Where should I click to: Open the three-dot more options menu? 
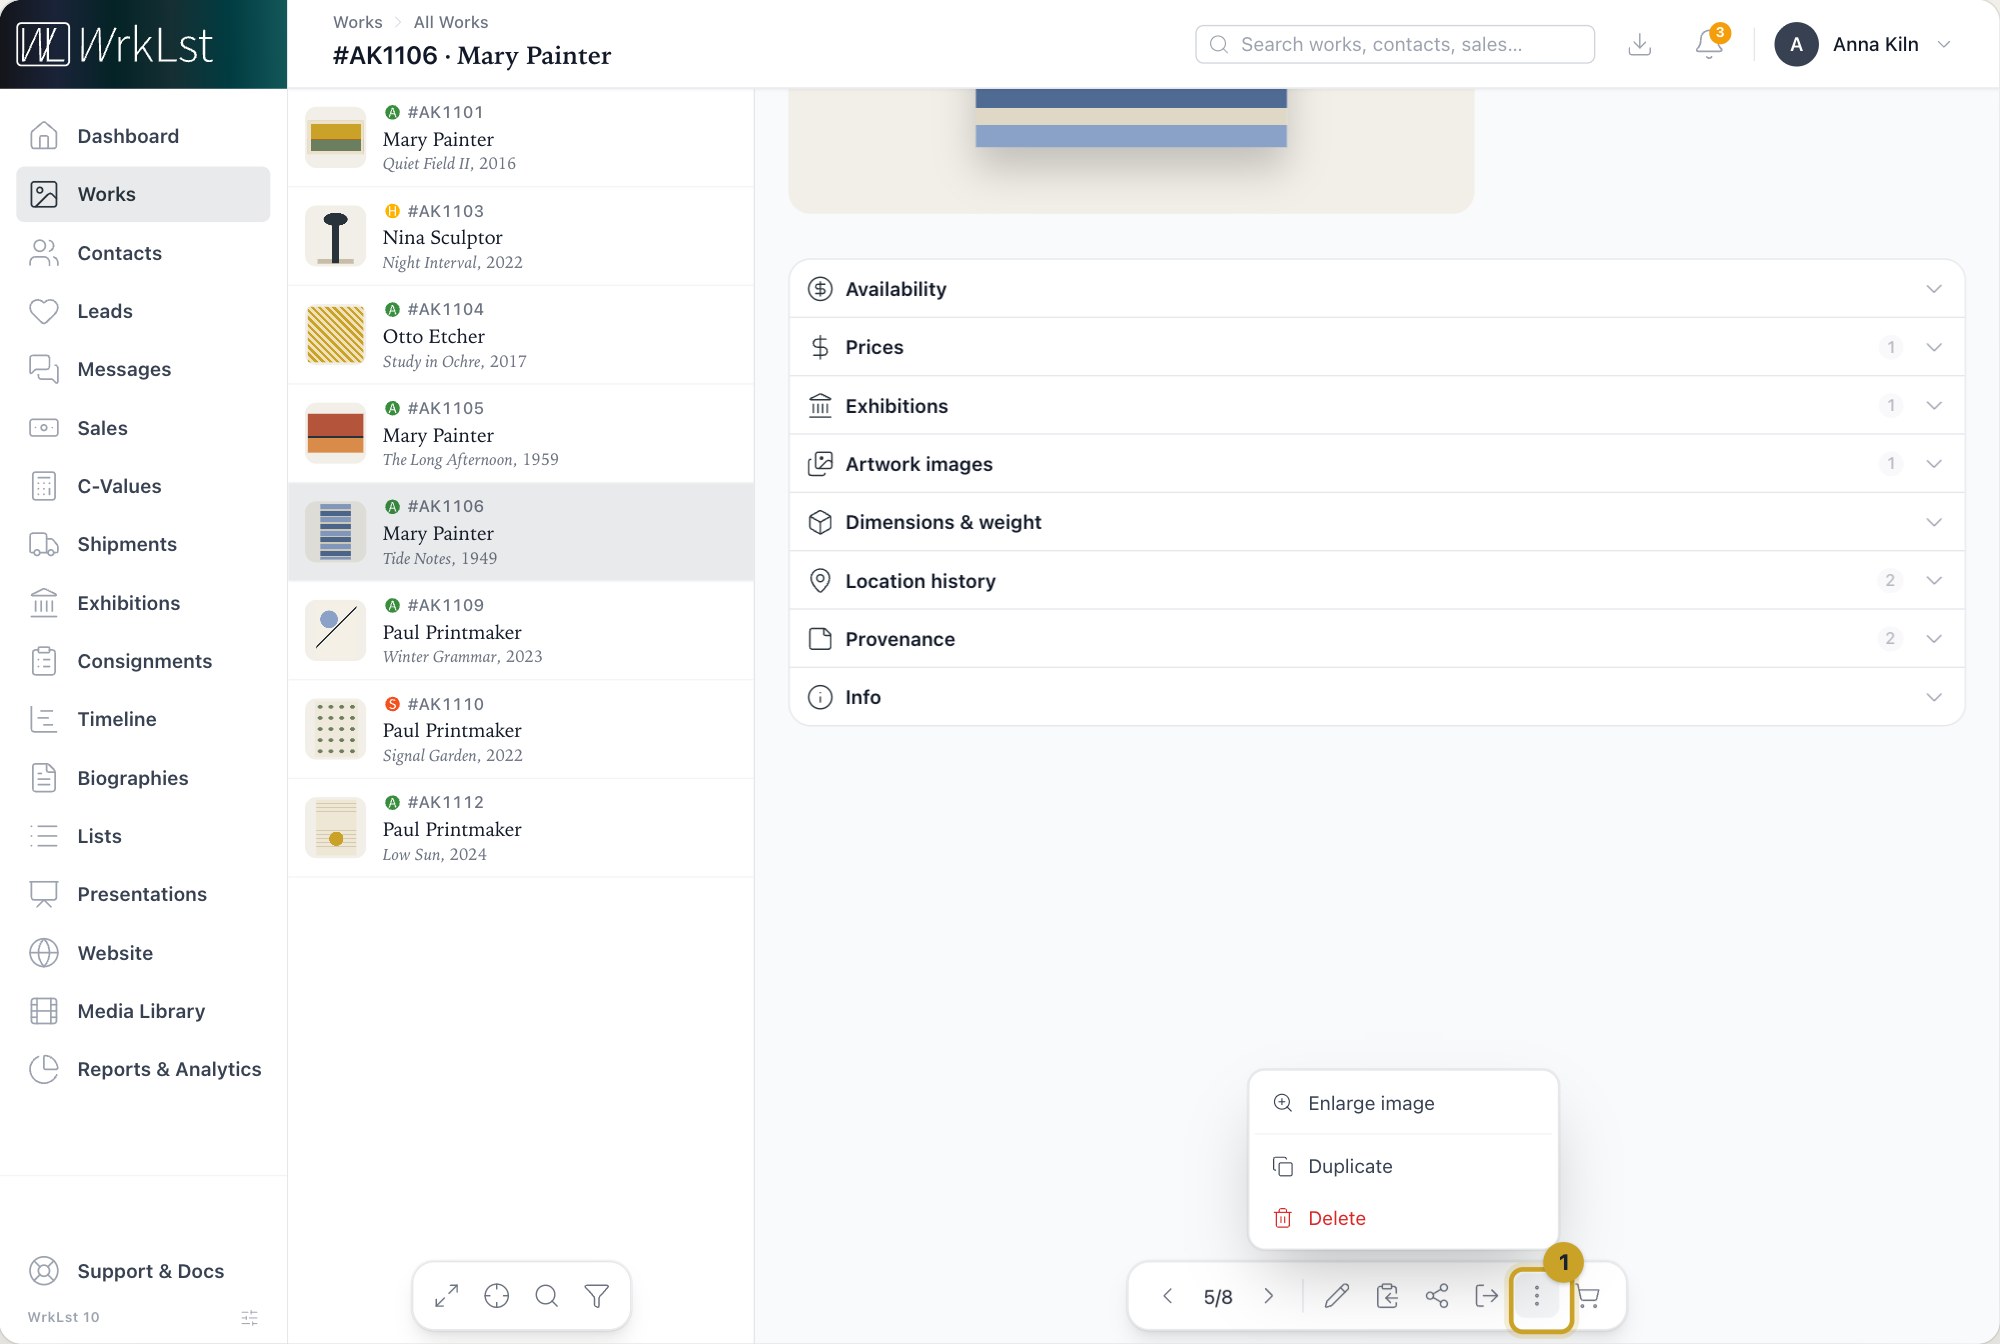tap(1537, 1296)
